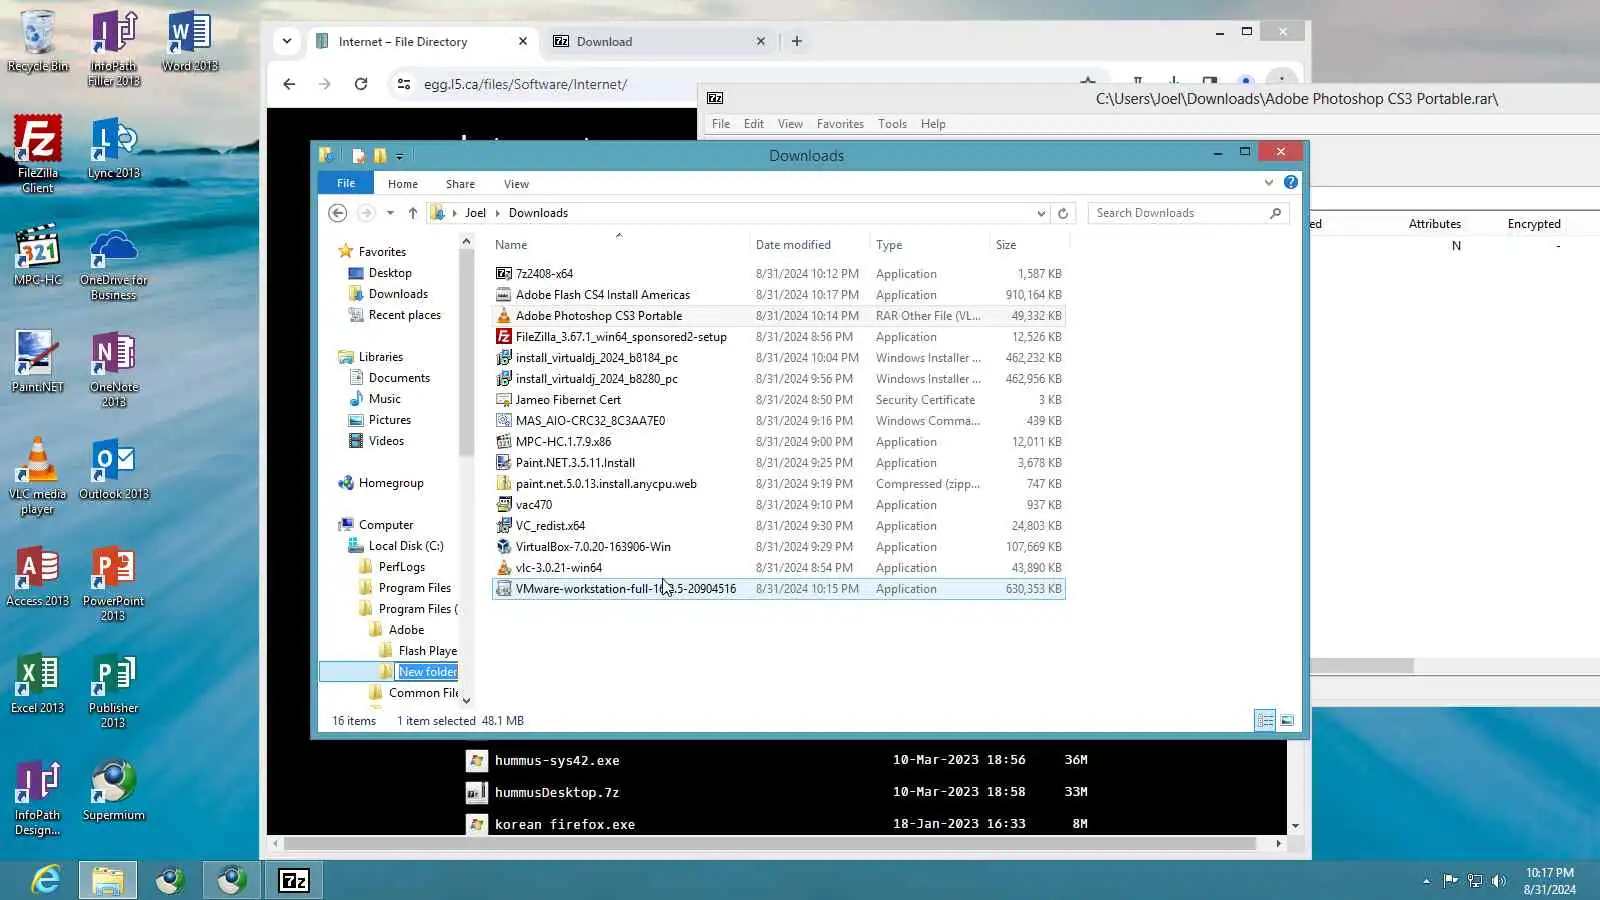Switch to the 7-Zip taskbar button
The image size is (1600, 900).
(x=294, y=880)
